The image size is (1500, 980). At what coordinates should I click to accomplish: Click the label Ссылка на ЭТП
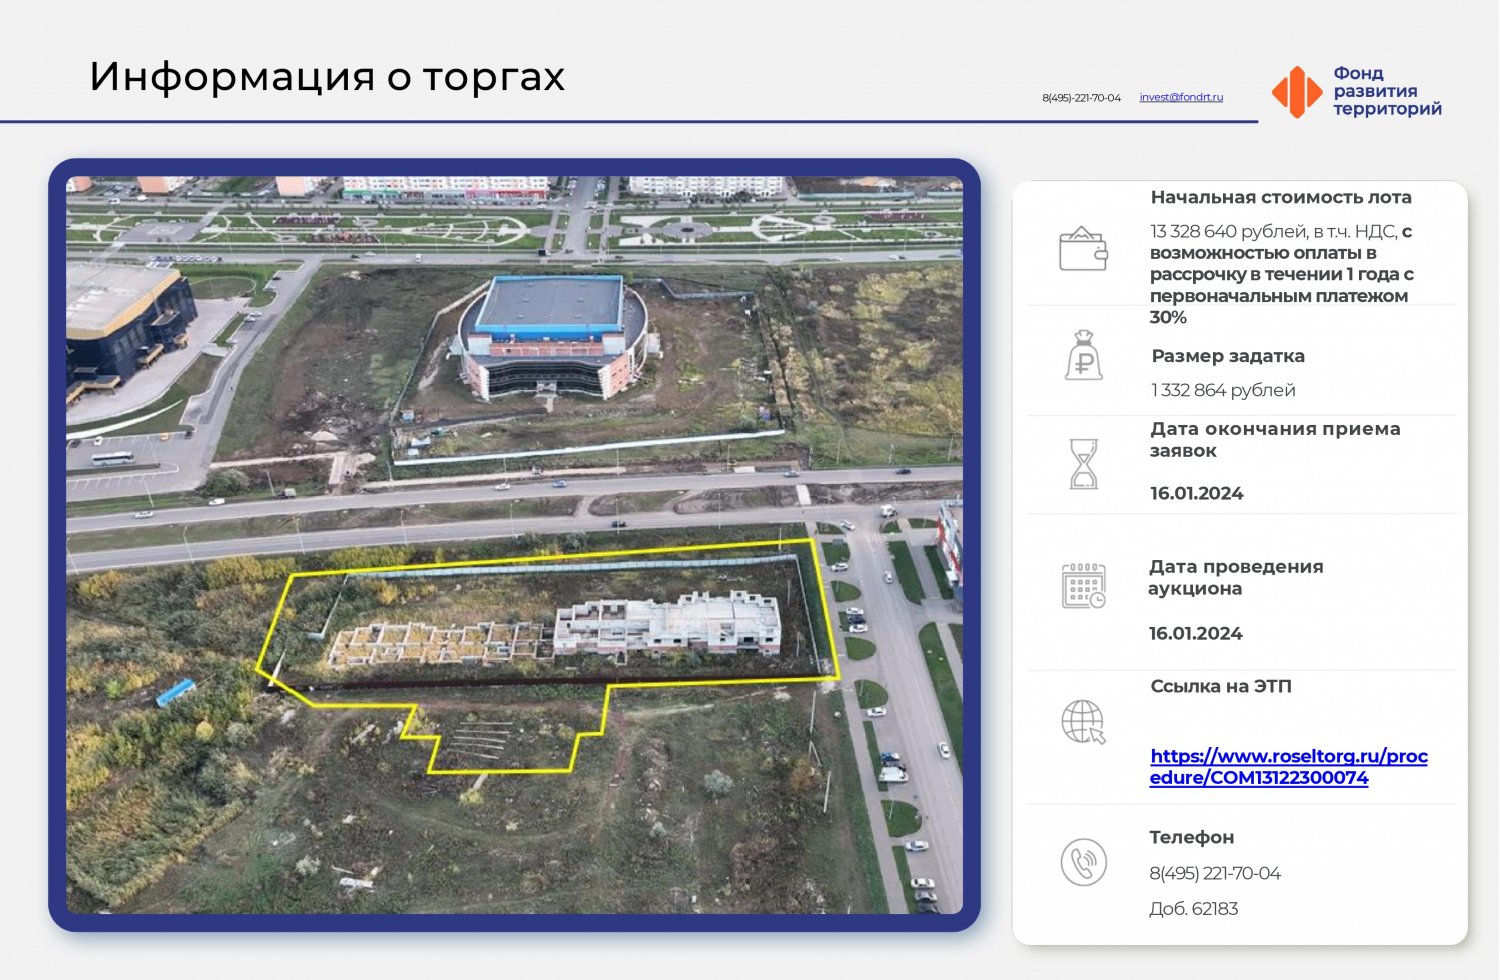click(x=1221, y=686)
